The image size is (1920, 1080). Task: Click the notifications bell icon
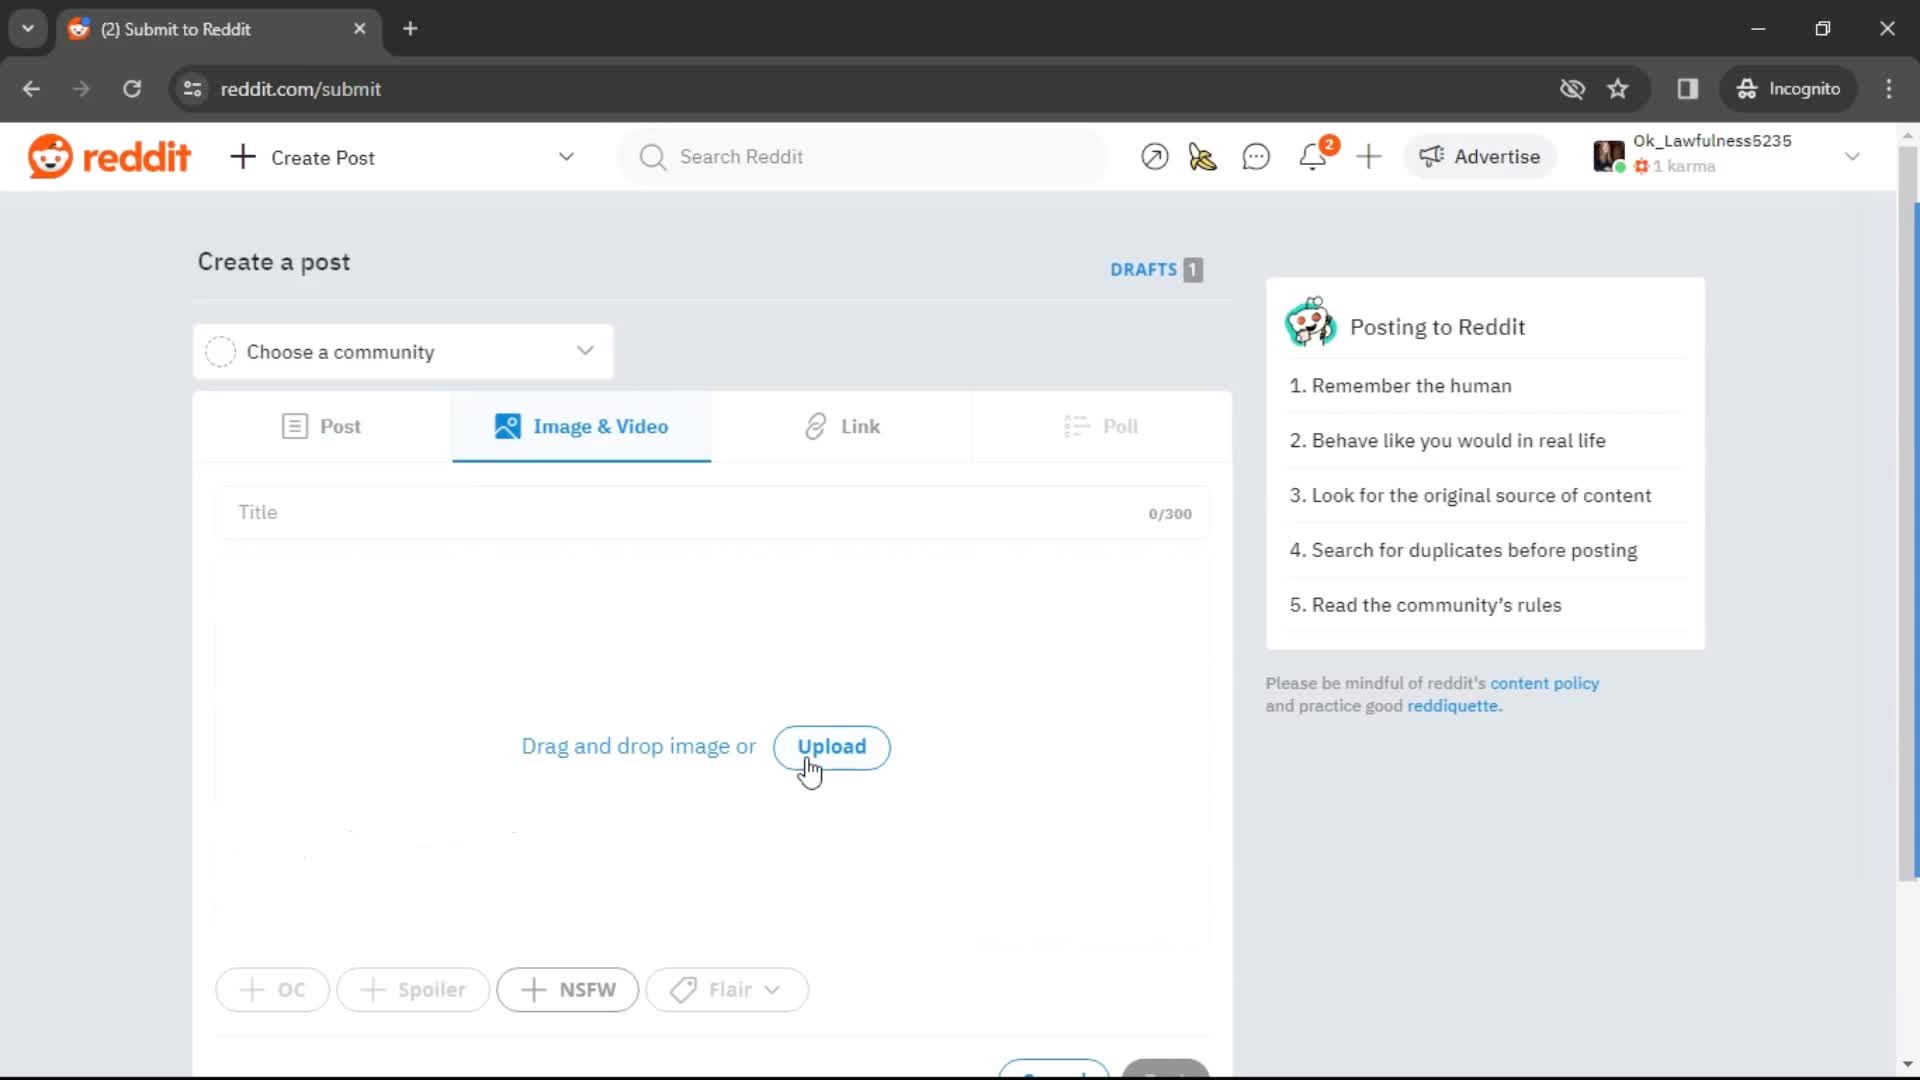click(1315, 156)
